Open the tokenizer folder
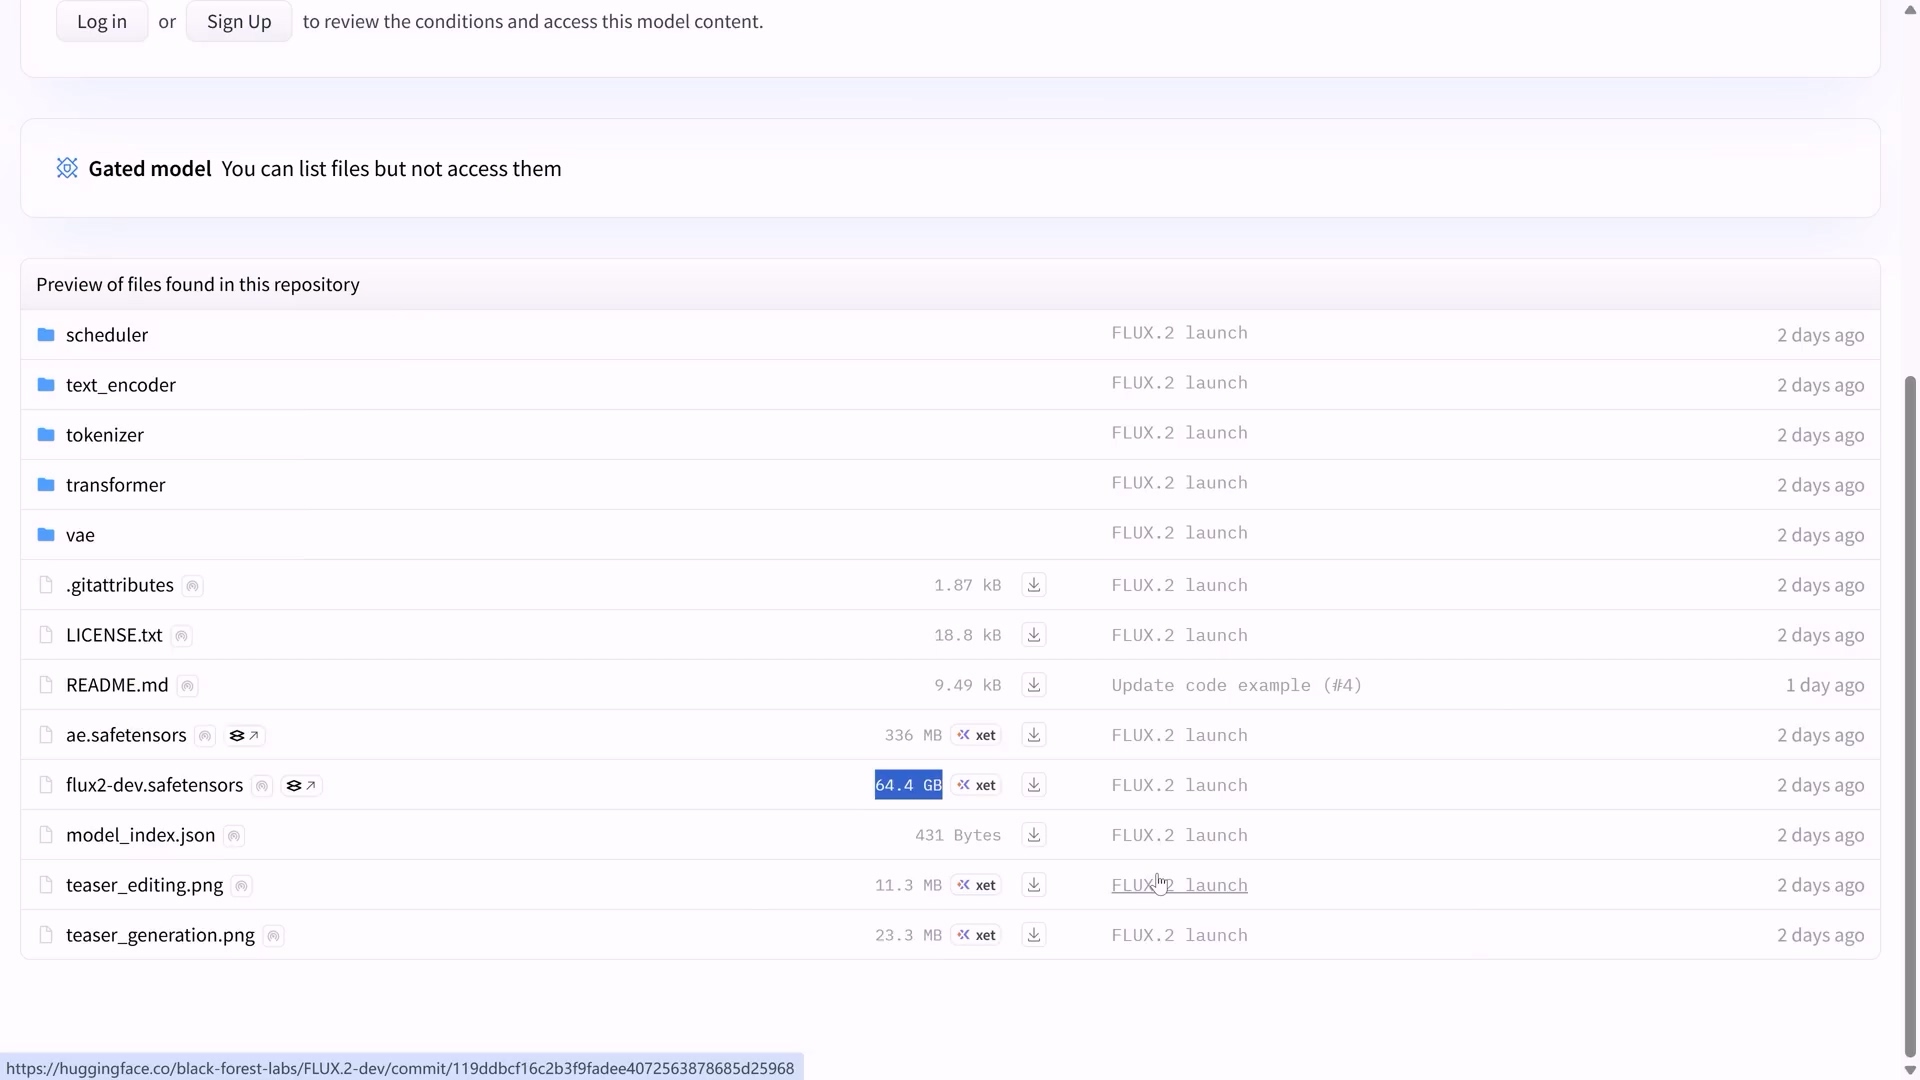Image resolution: width=1920 pixels, height=1080 pixels. pyautogui.click(x=105, y=435)
